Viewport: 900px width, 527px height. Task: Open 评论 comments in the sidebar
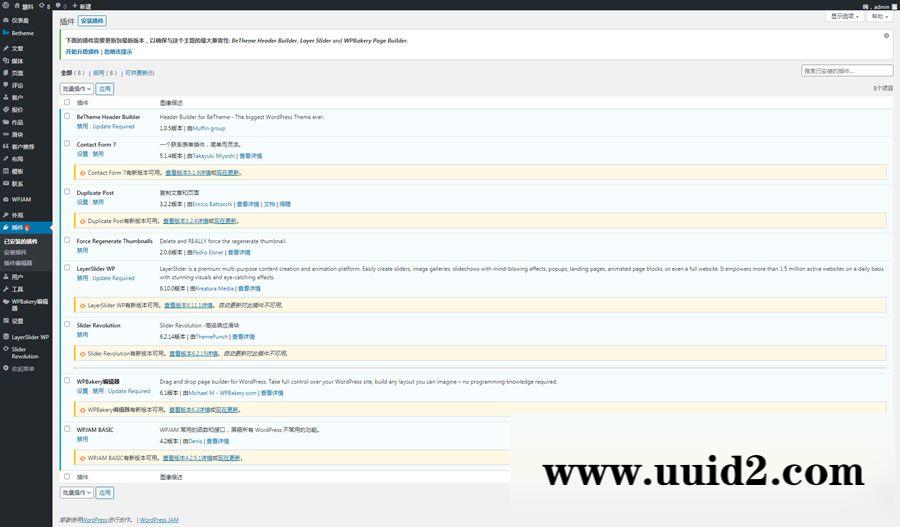coord(17,85)
